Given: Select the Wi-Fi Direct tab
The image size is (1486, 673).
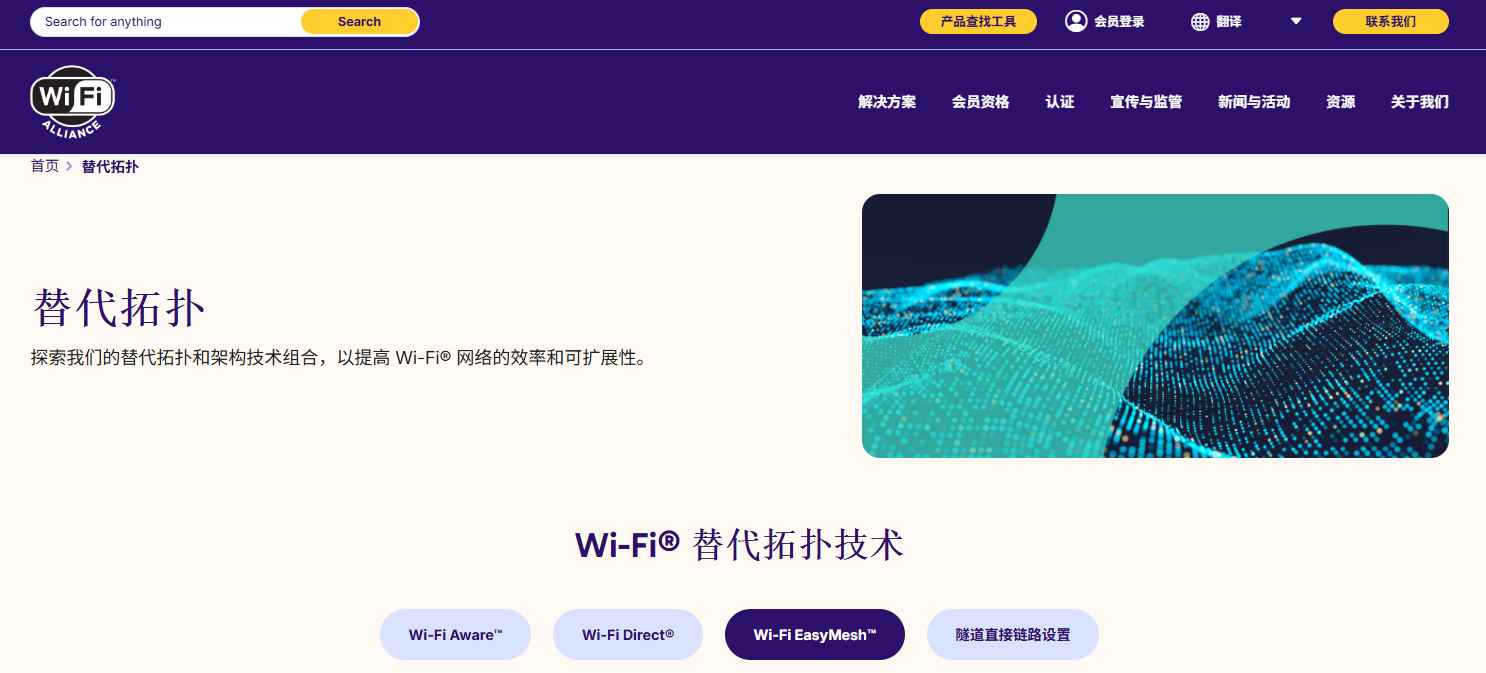Looking at the screenshot, I should coord(628,635).
